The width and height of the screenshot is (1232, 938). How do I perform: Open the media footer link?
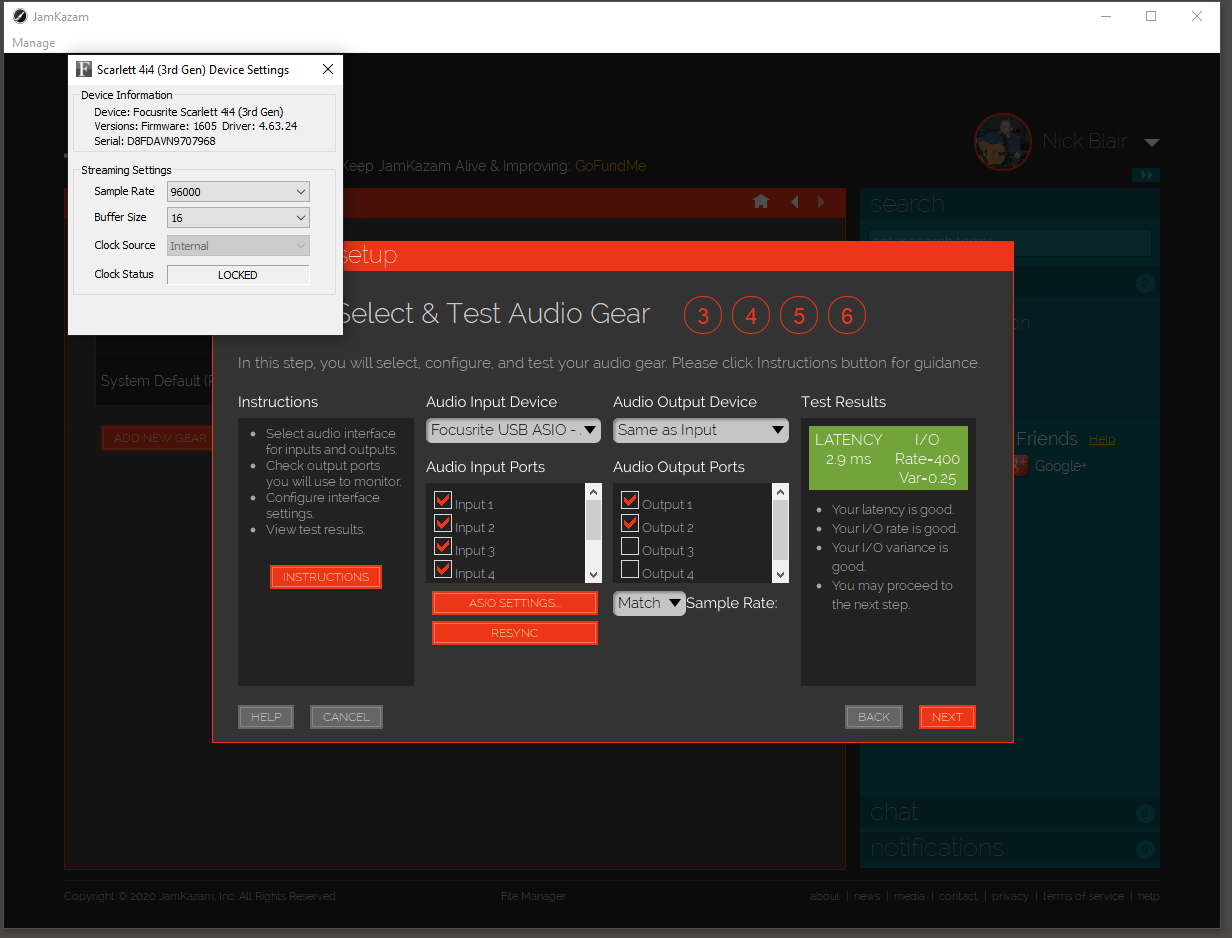(909, 896)
